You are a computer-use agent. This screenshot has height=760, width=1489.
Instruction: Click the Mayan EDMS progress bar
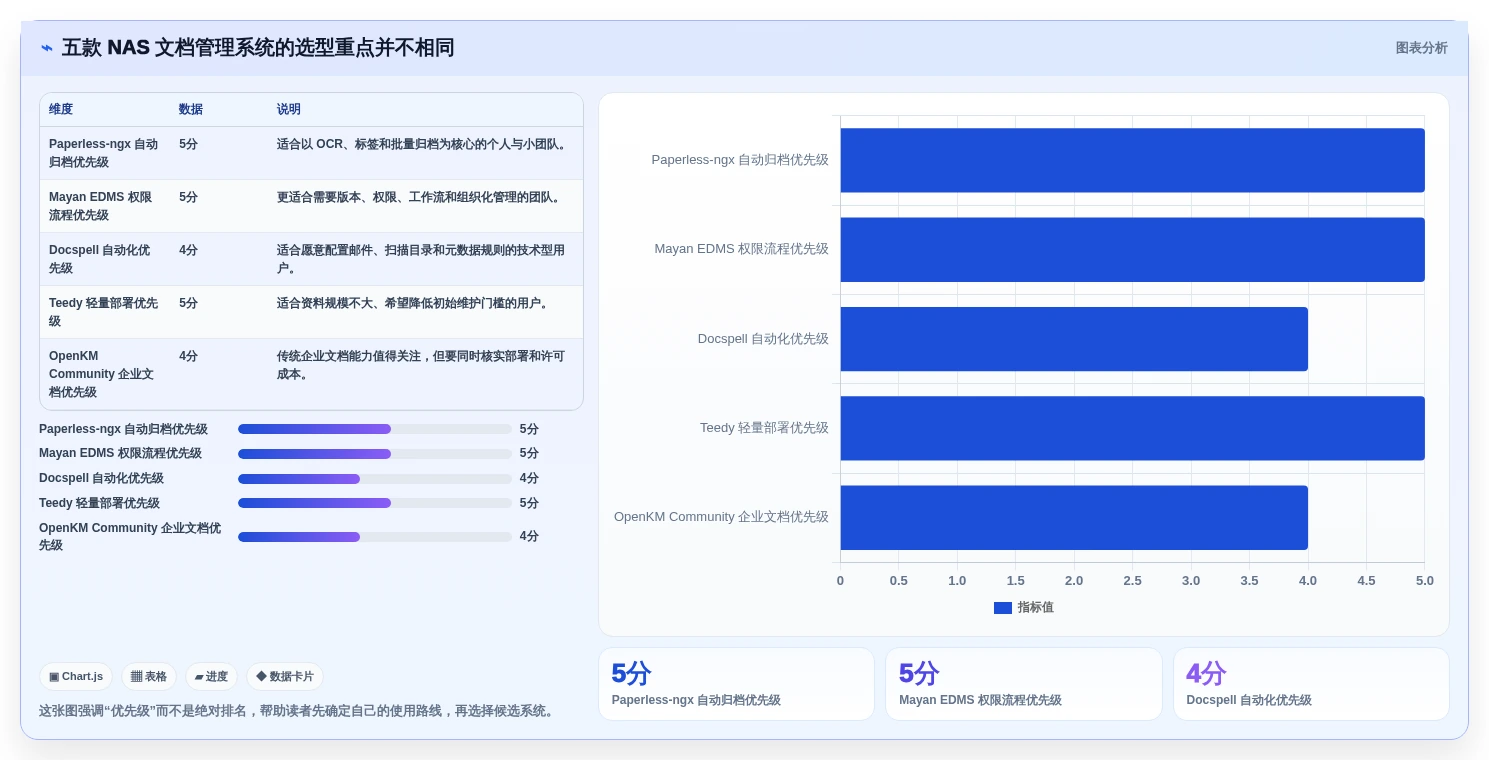click(x=375, y=454)
